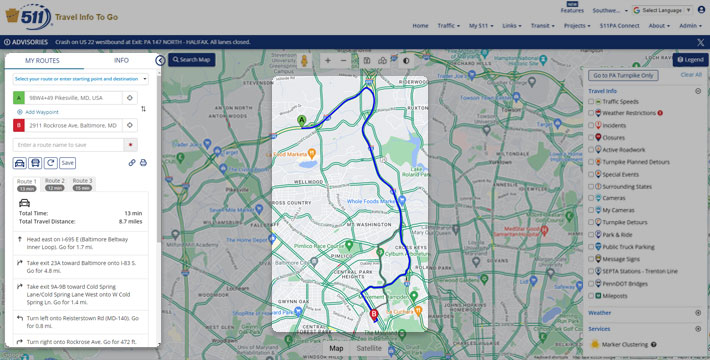Expand the Weather legend section
The image size is (710, 360).
pyautogui.click(x=698, y=313)
